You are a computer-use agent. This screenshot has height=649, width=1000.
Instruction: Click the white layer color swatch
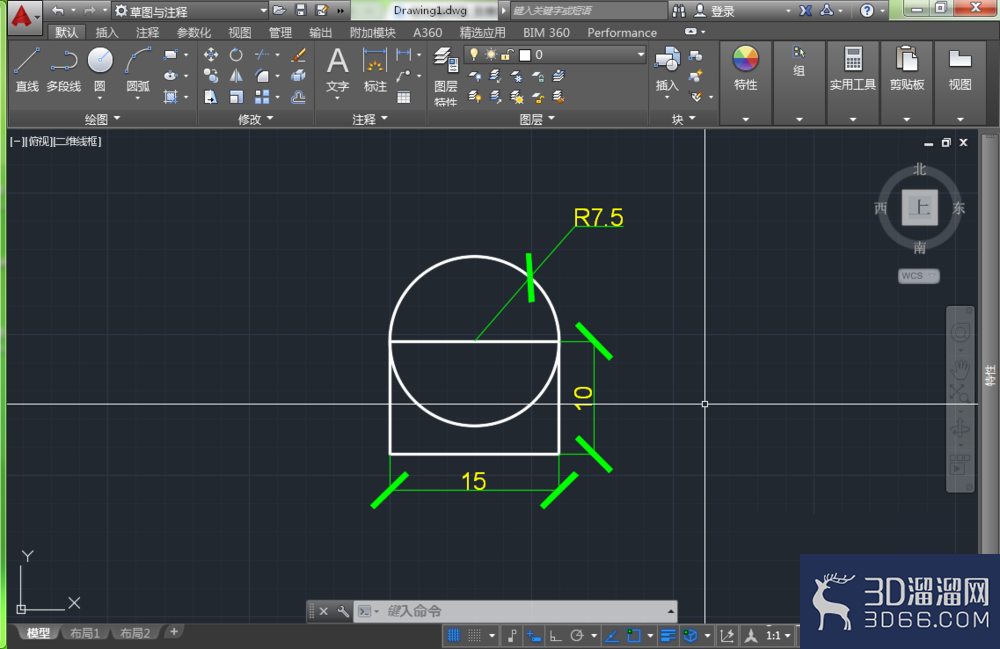click(x=525, y=55)
